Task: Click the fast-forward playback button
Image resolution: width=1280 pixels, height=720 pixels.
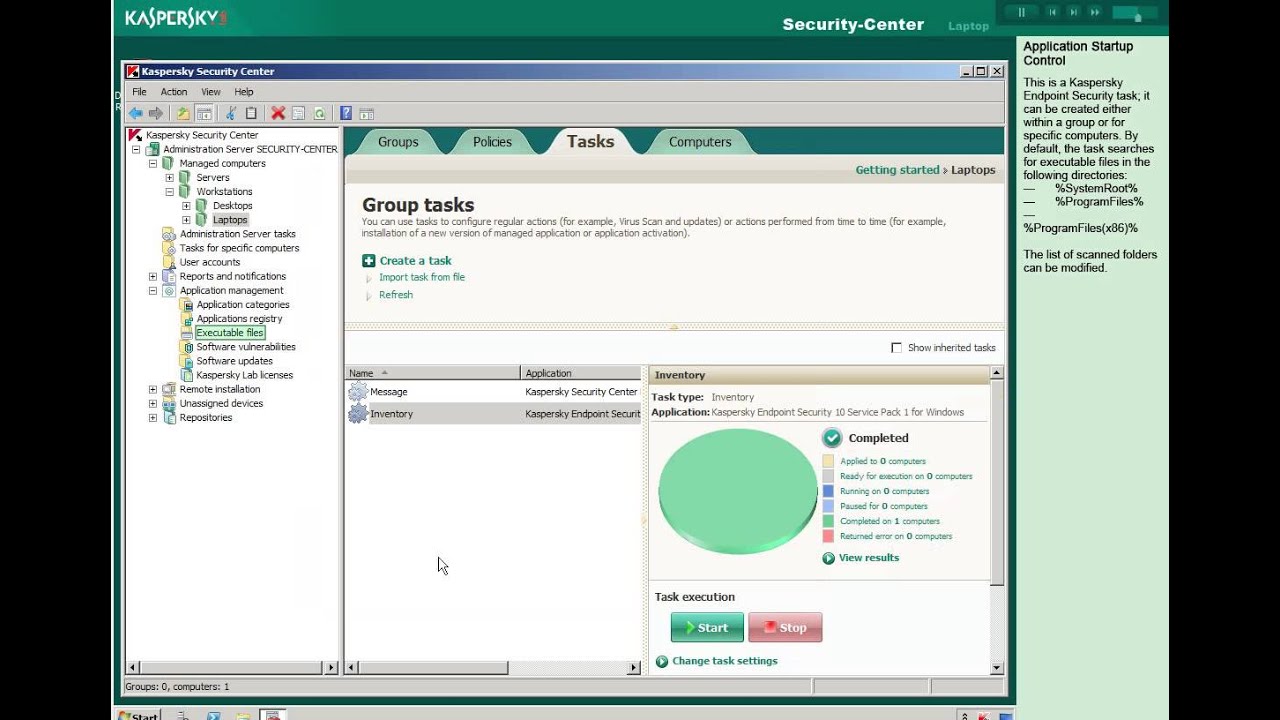Action: (1096, 12)
